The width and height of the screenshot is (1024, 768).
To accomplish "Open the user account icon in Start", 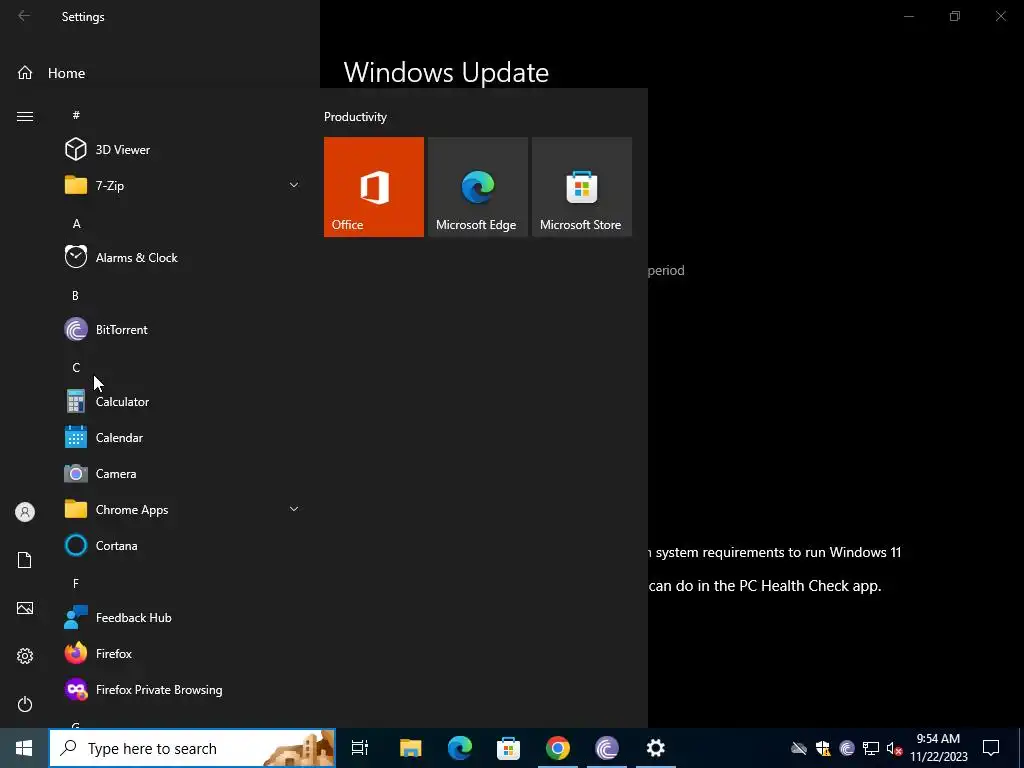I will point(25,512).
